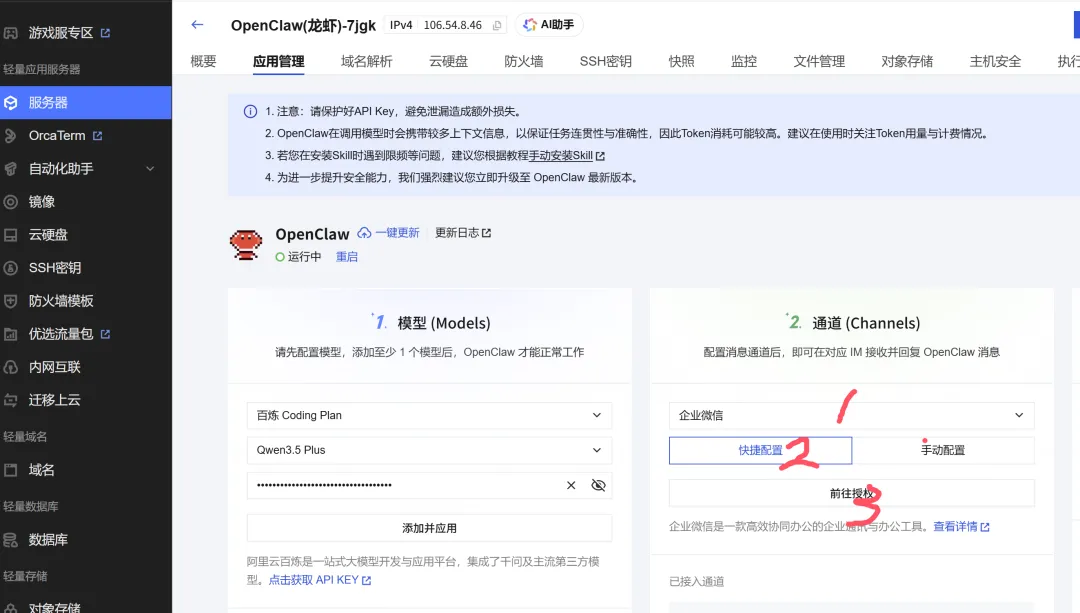Click the 自动化助手 sidebar icon

[x=10, y=169]
